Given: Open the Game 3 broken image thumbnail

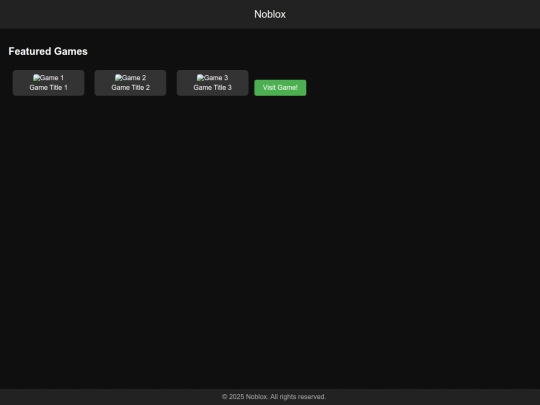Looking at the screenshot, I should click(x=212, y=78).
